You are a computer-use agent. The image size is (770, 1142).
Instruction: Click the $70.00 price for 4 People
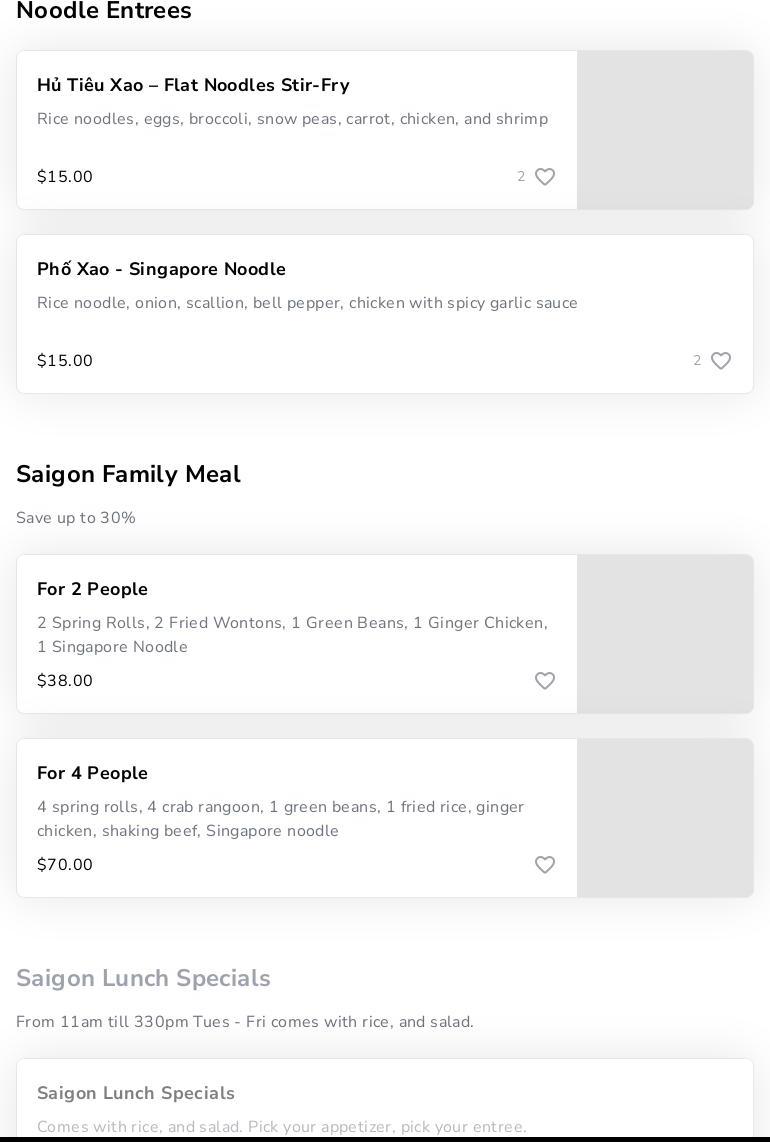point(65,865)
